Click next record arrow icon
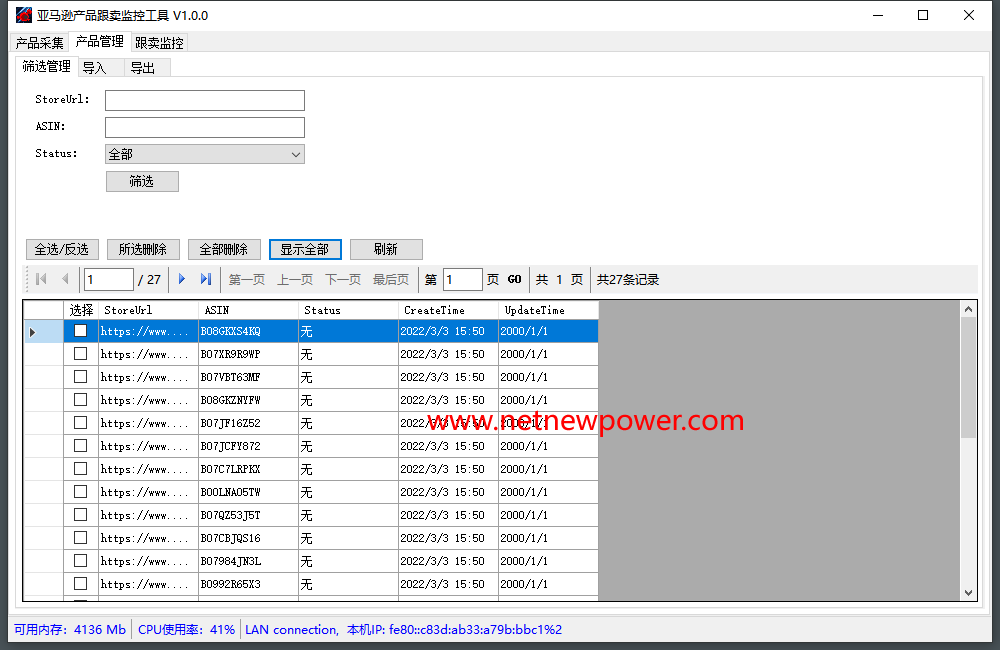The image size is (1000, 650). 182,279
